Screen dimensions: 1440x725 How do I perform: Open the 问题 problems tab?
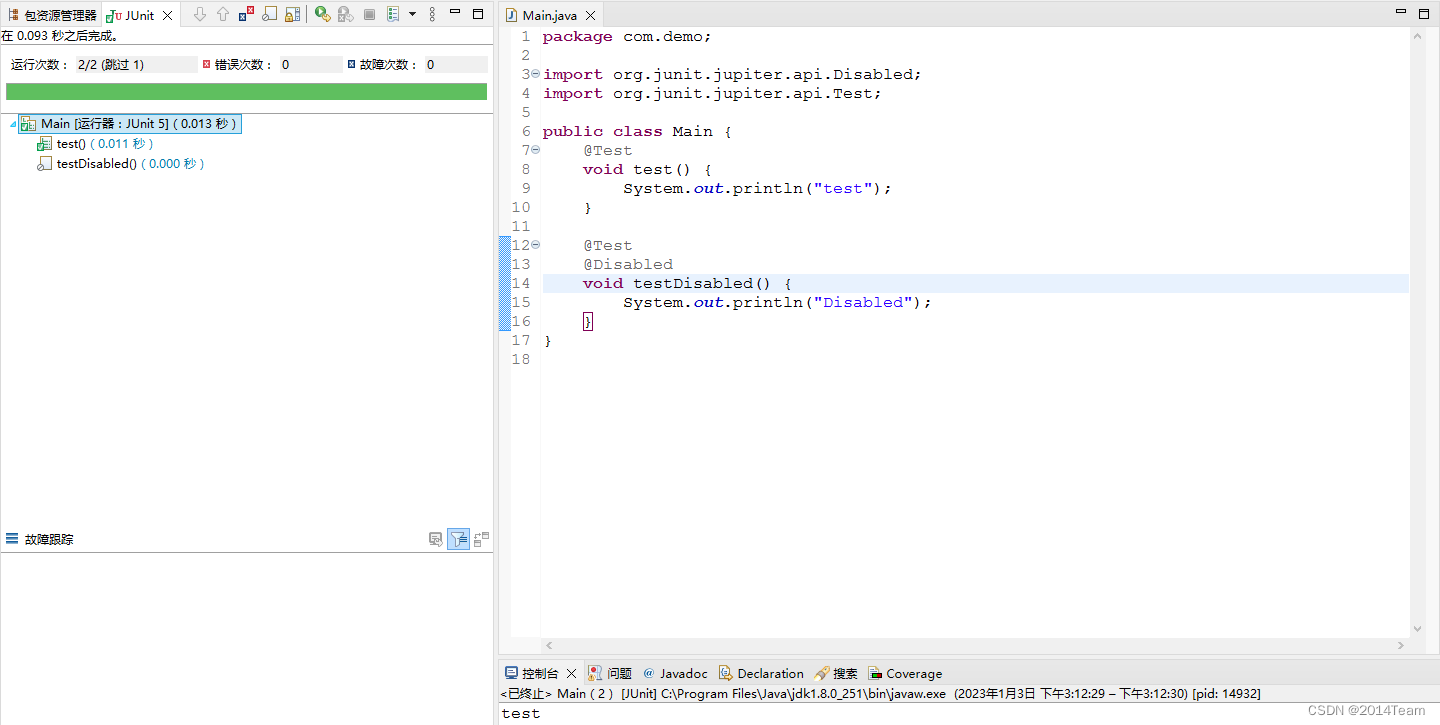click(610, 673)
